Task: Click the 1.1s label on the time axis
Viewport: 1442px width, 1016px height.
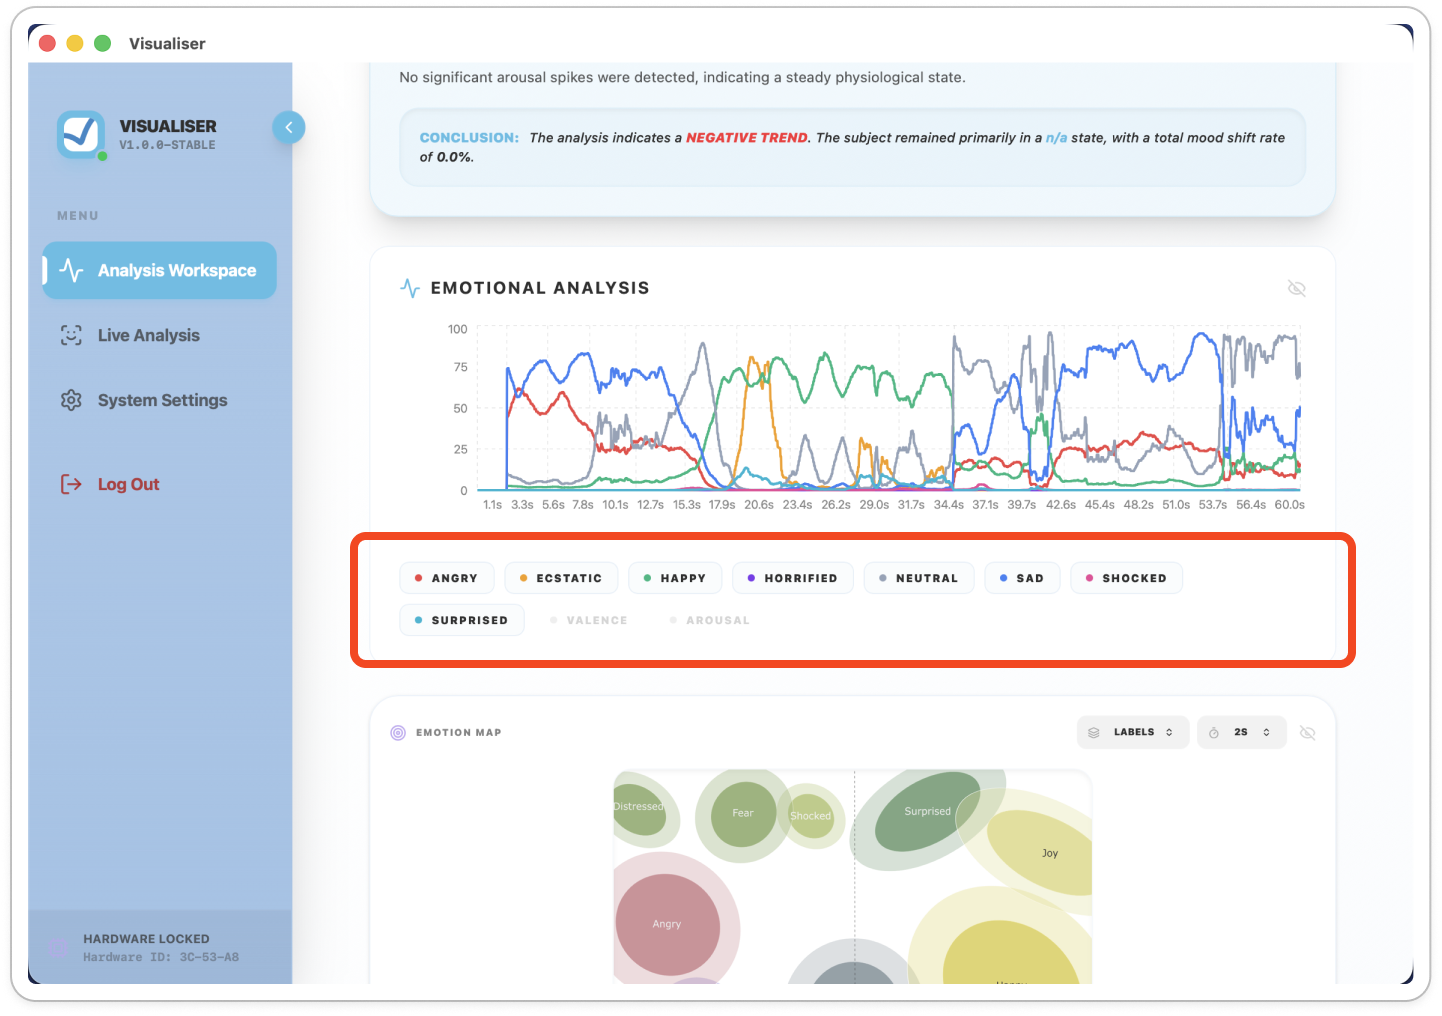Action: coord(493,505)
